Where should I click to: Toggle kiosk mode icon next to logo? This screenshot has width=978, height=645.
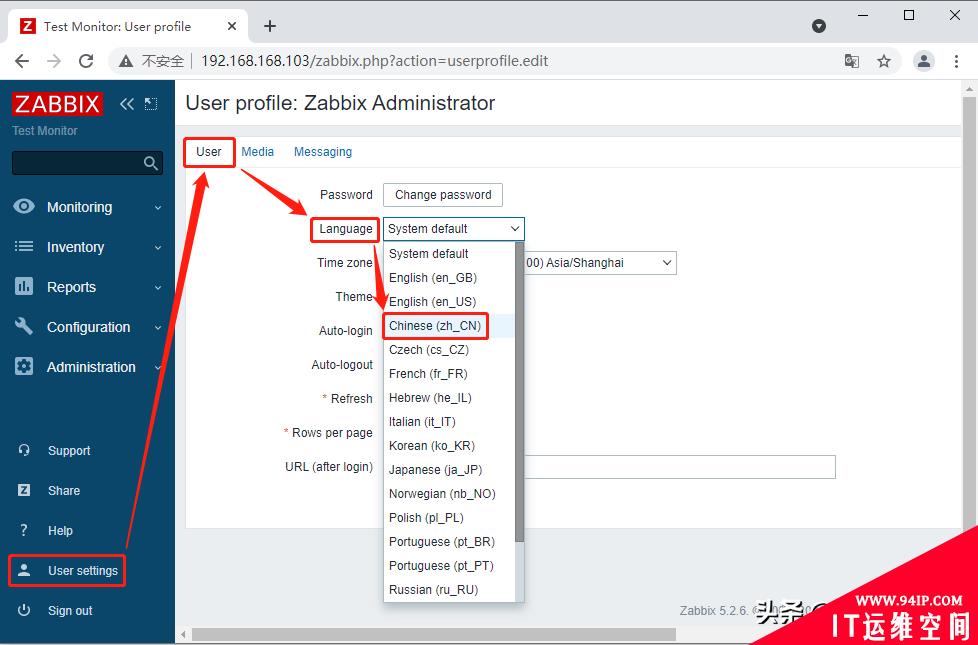[151, 104]
